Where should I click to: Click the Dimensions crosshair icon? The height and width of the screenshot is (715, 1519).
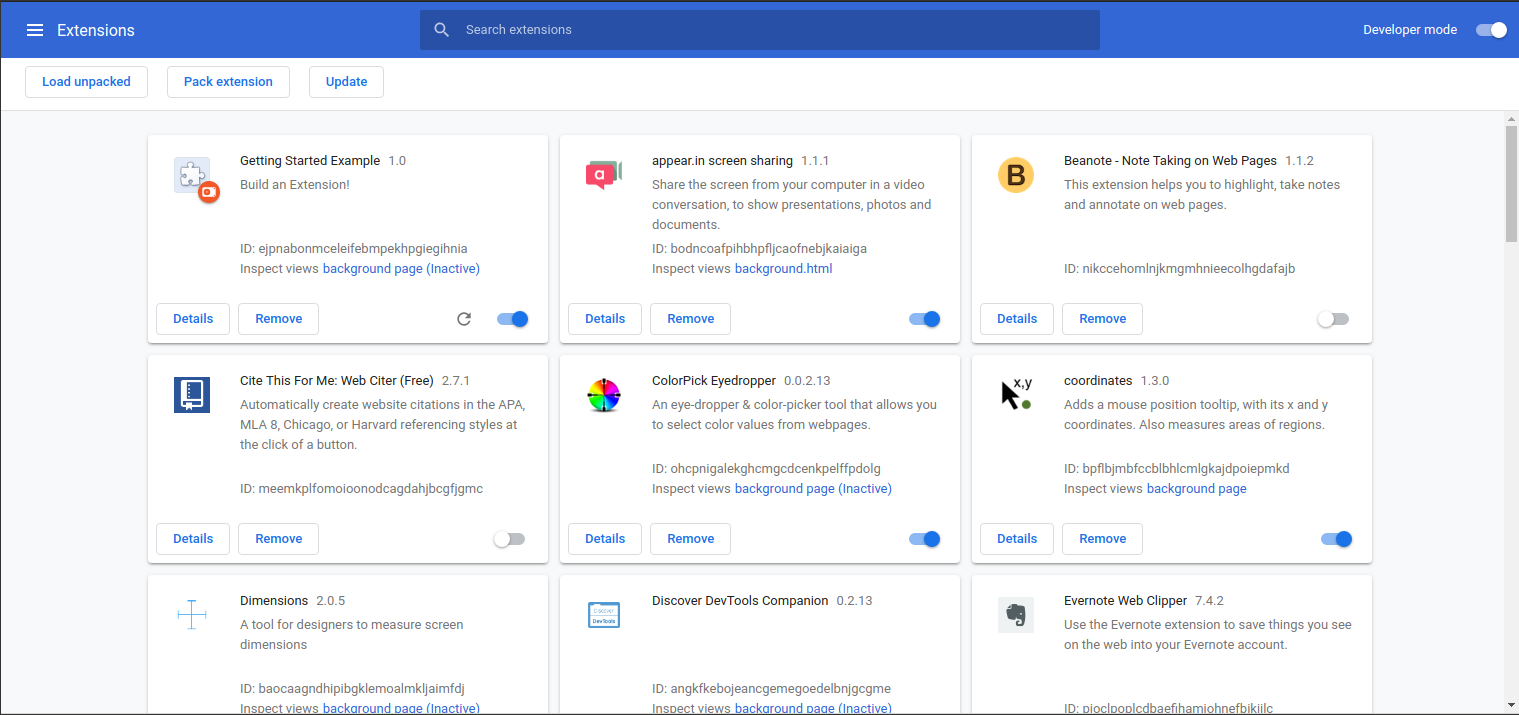192,614
